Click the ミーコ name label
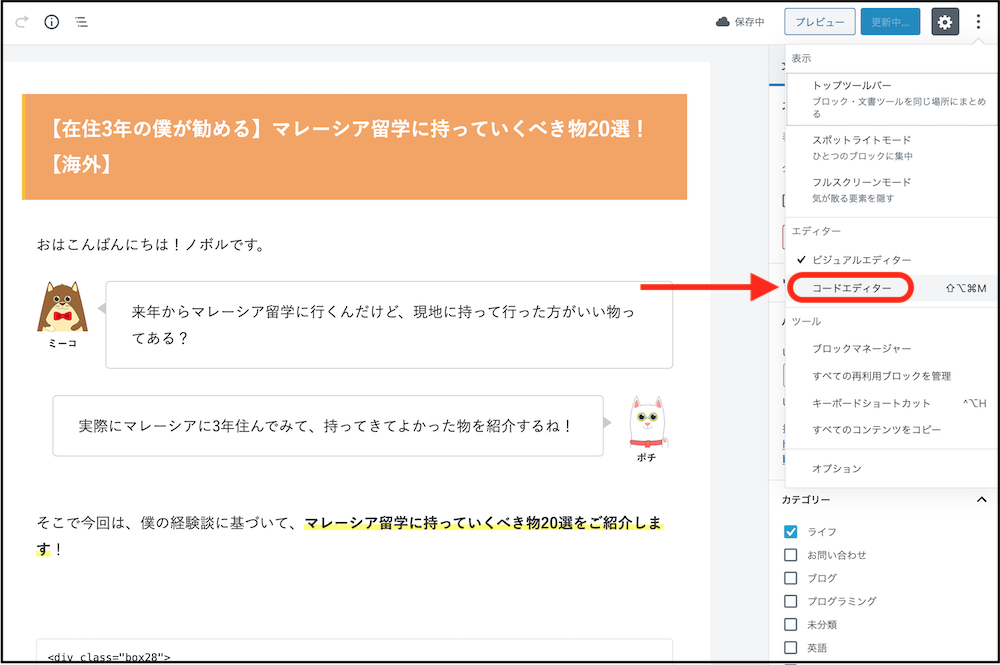This screenshot has width=1000, height=665. pos(62,343)
